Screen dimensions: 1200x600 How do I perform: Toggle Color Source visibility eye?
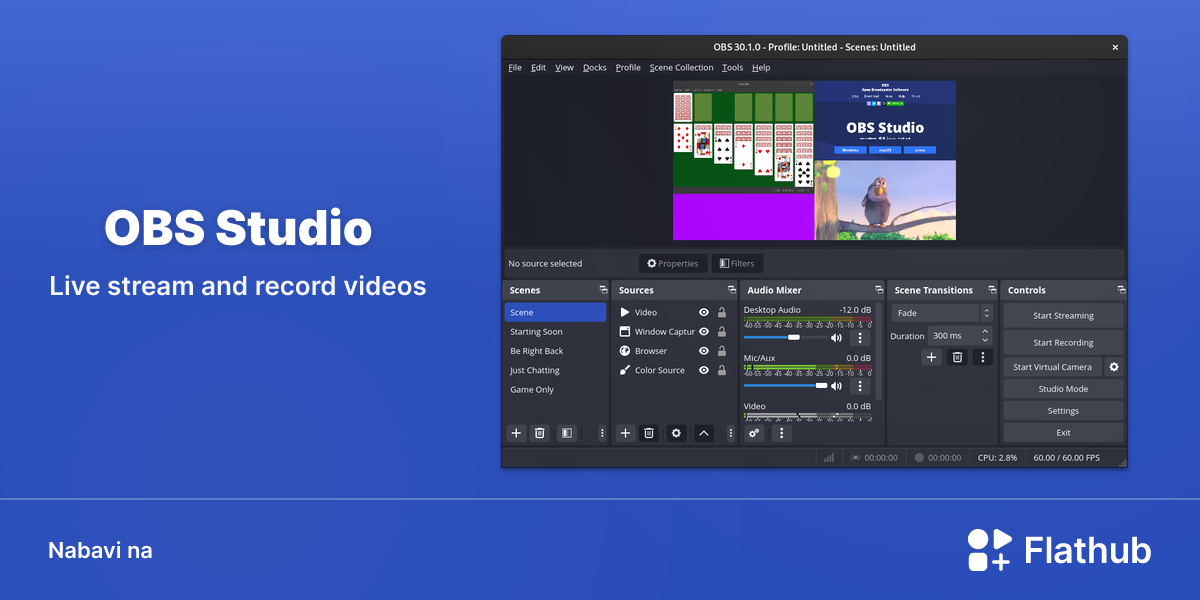tap(704, 370)
